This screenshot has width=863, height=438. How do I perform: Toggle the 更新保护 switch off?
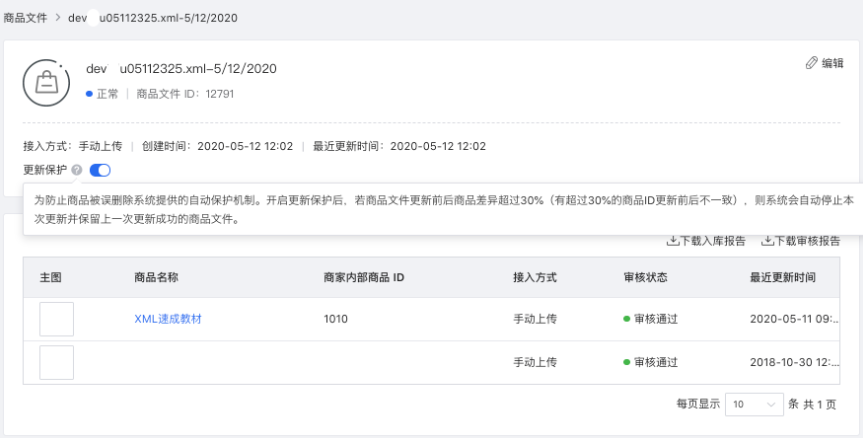(x=100, y=170)
